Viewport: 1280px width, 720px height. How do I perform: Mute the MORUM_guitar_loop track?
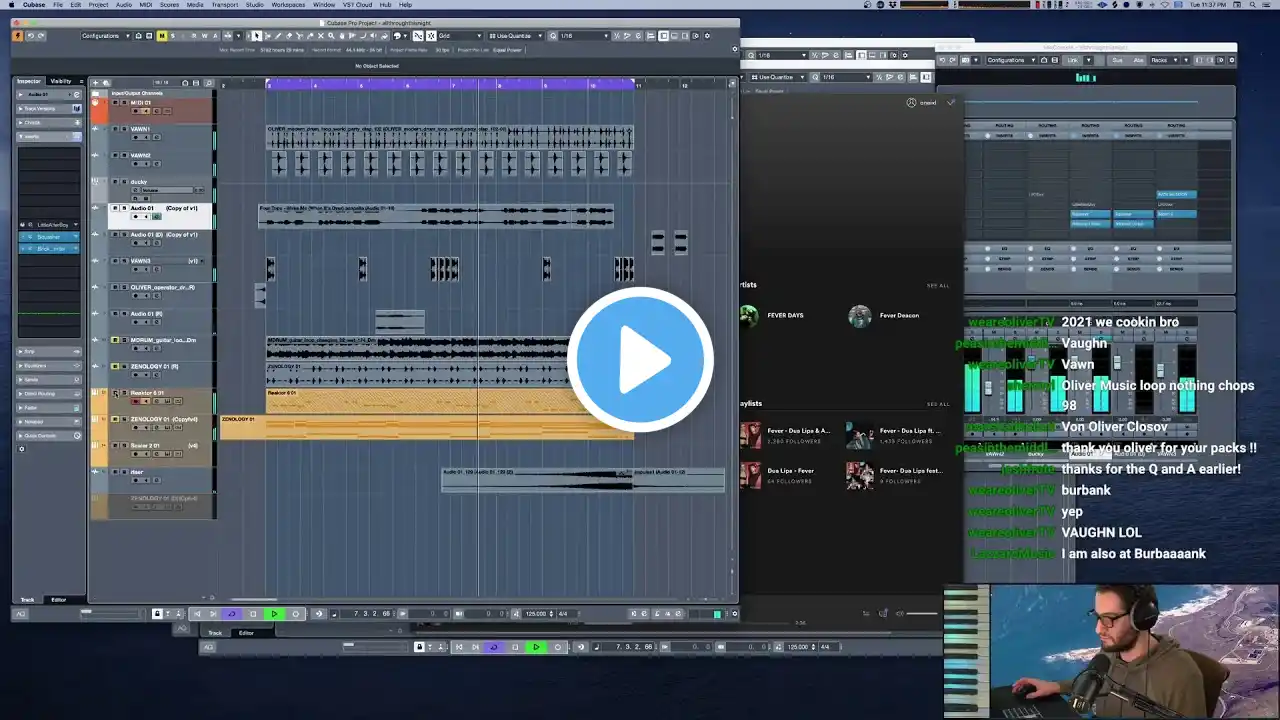(x=115, y=340)
